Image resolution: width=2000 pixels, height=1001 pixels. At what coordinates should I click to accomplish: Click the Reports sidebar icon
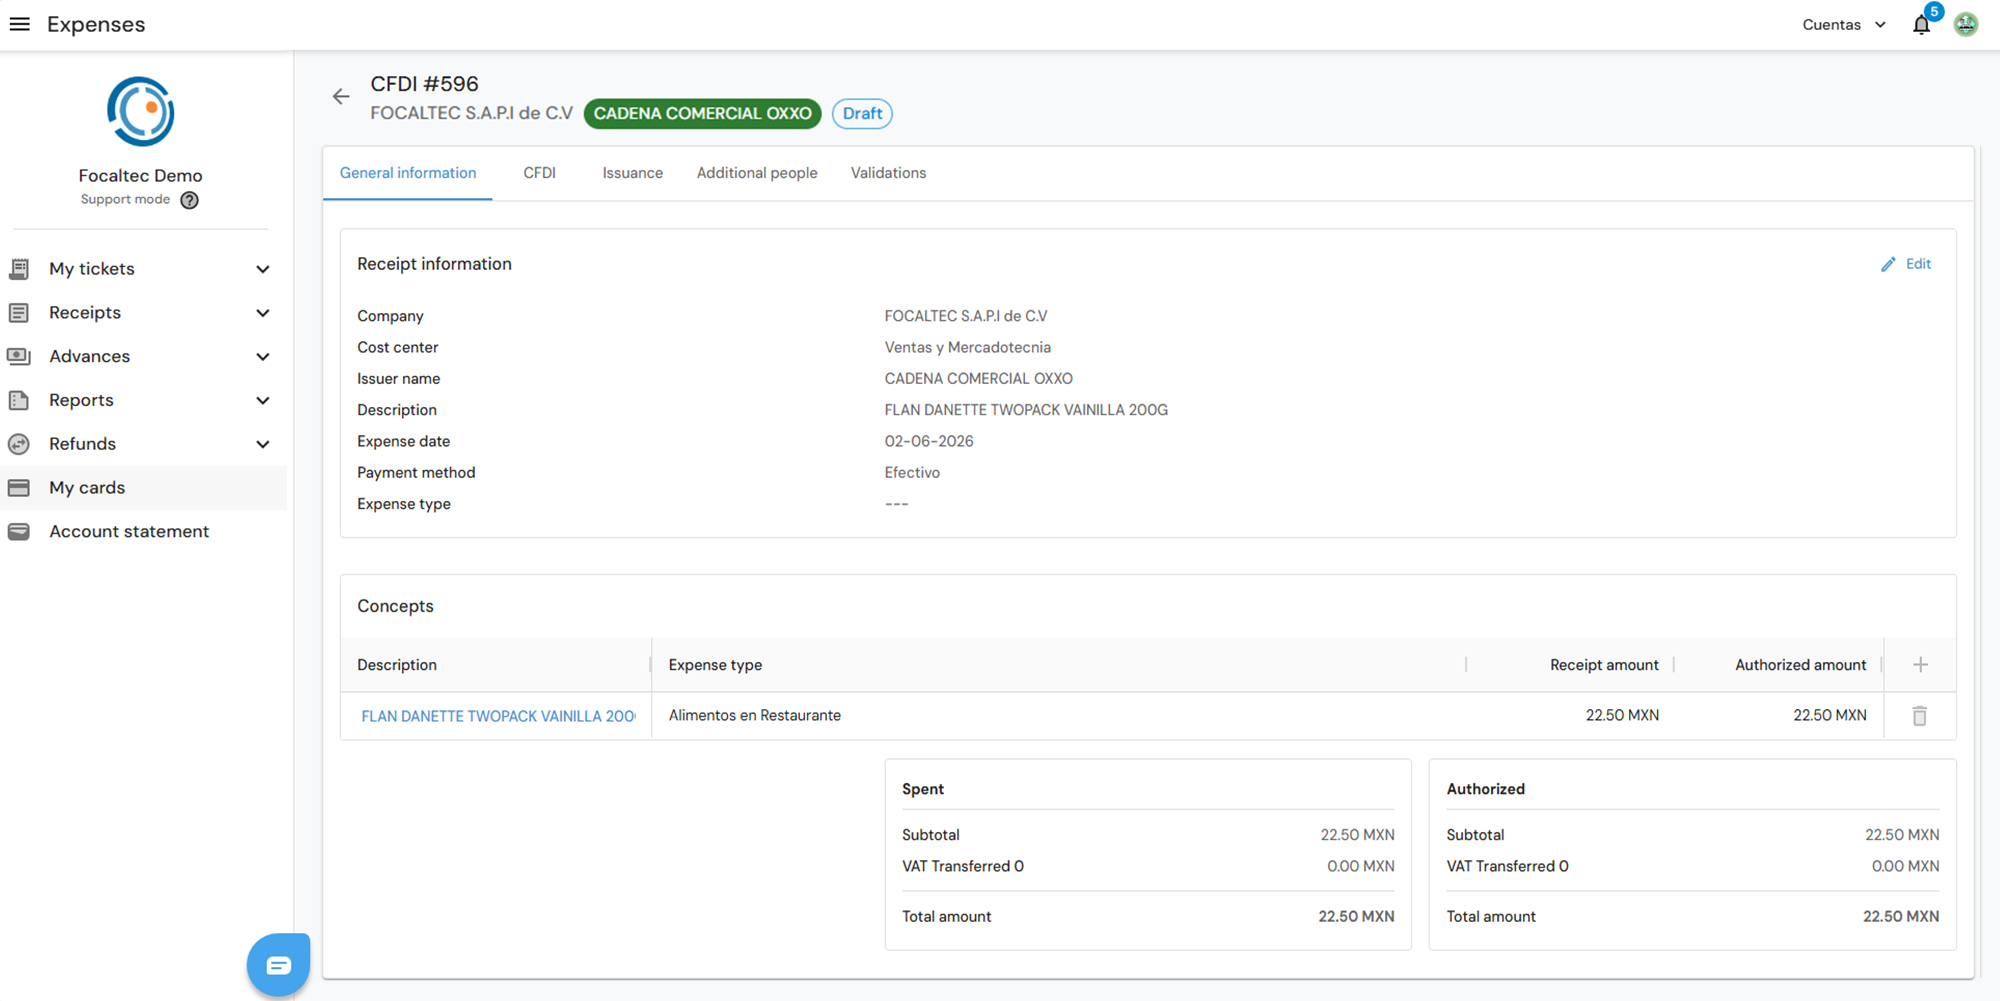coord(19,400)
